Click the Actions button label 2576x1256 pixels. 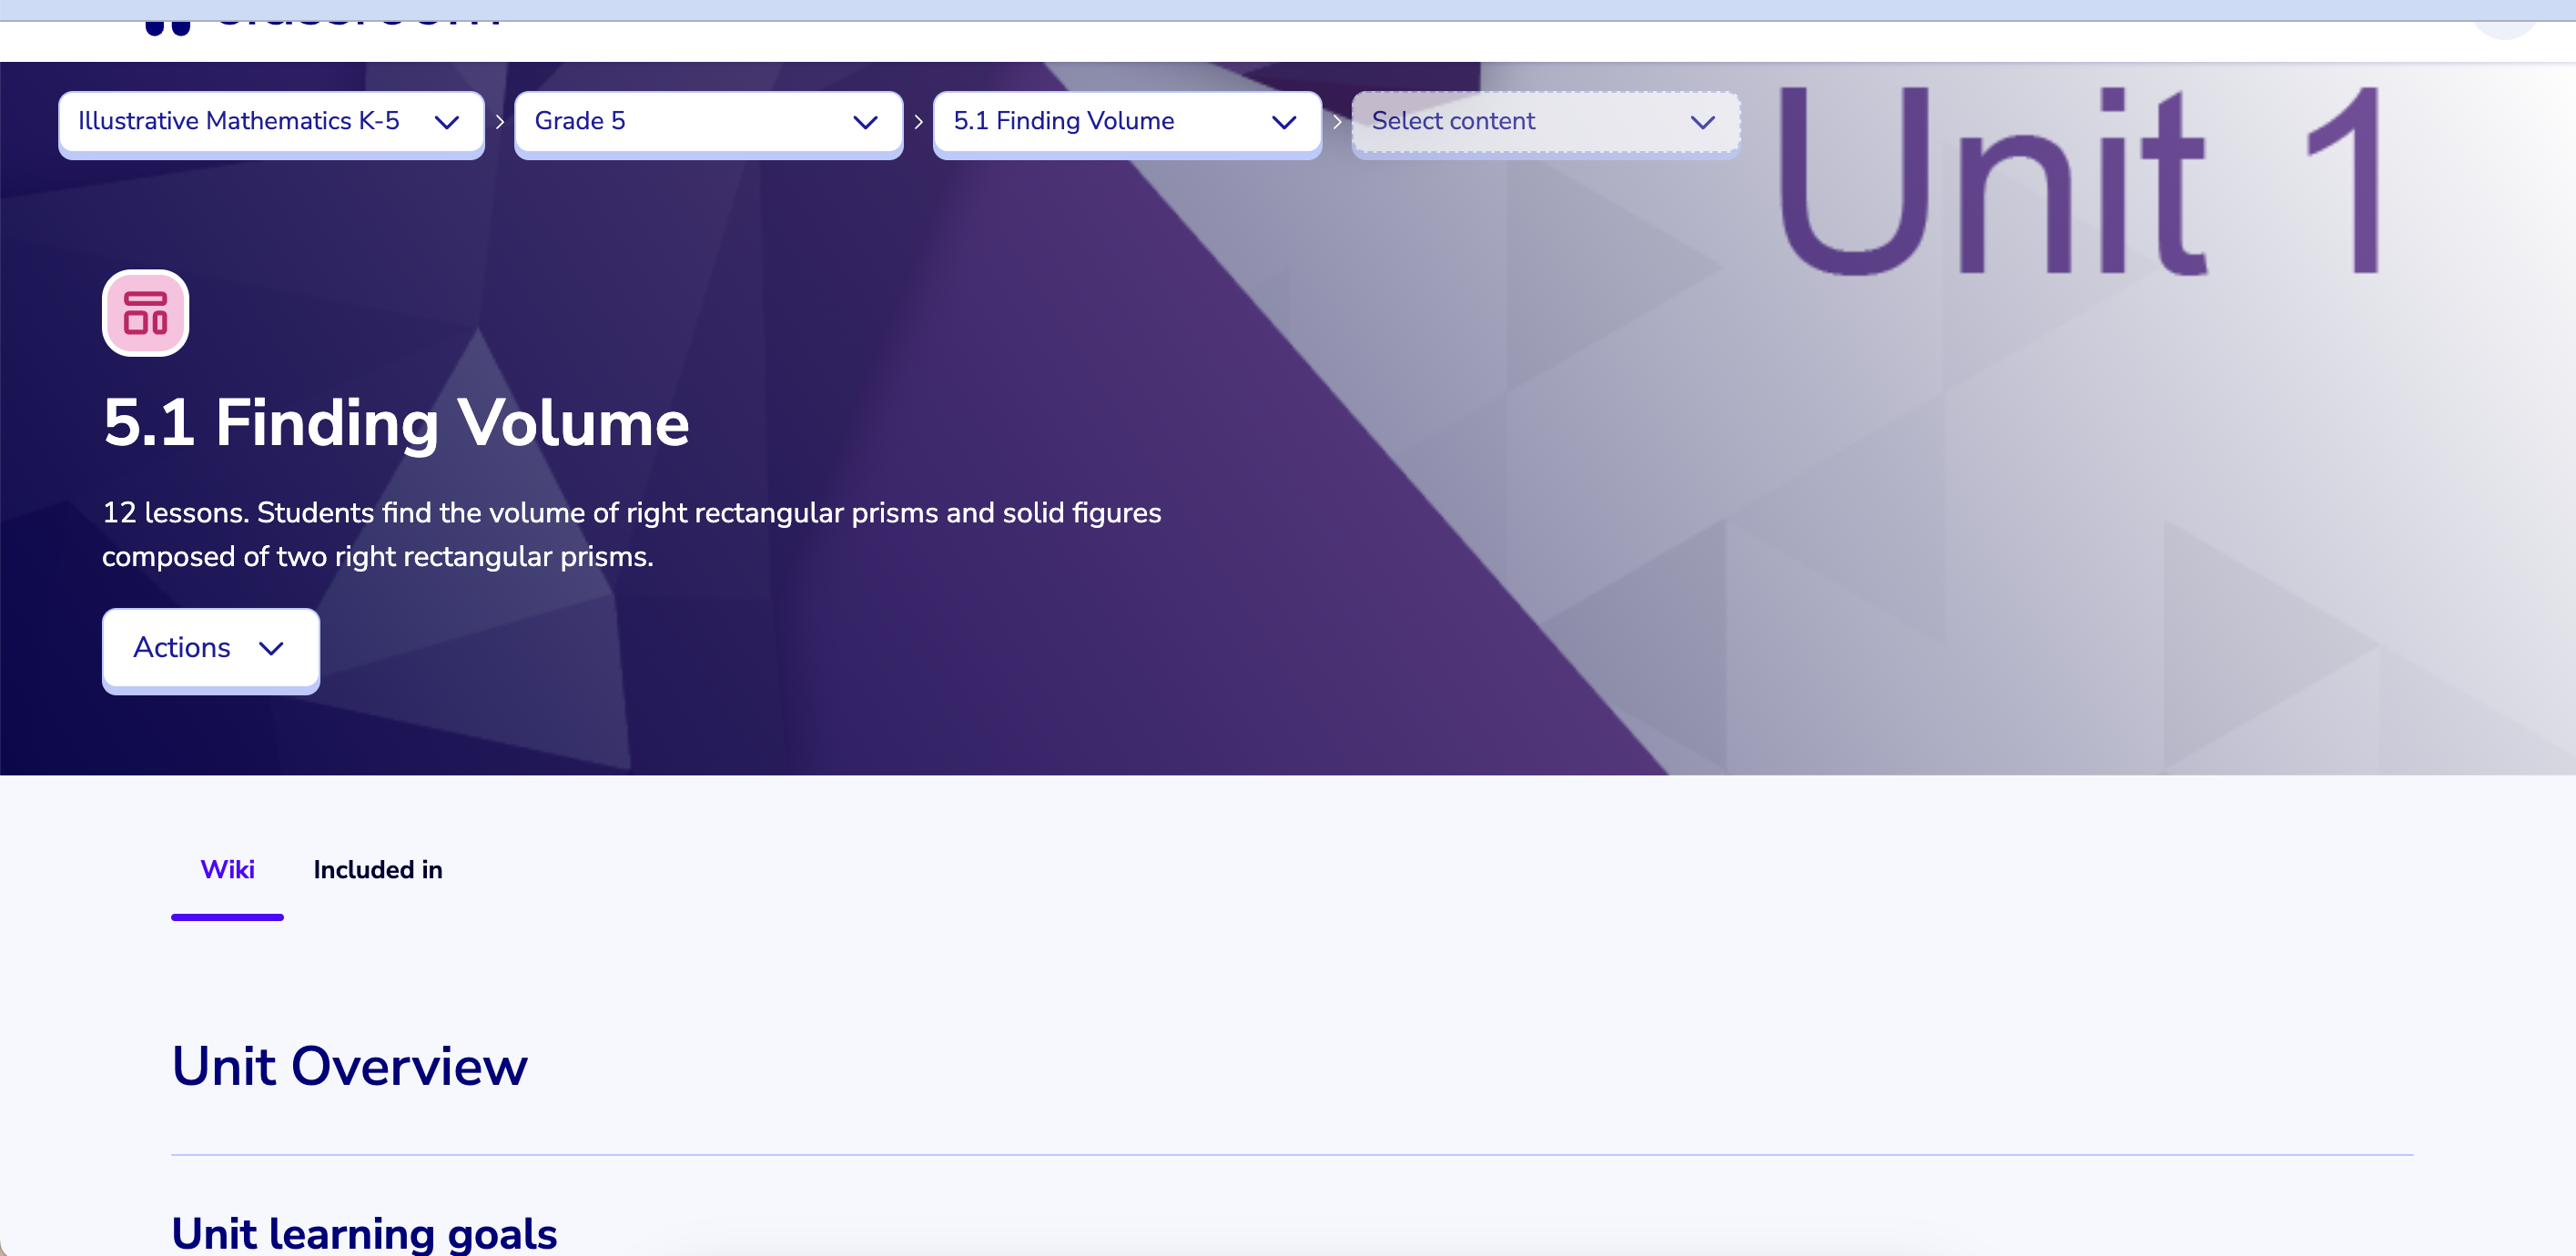click(182, 648)
